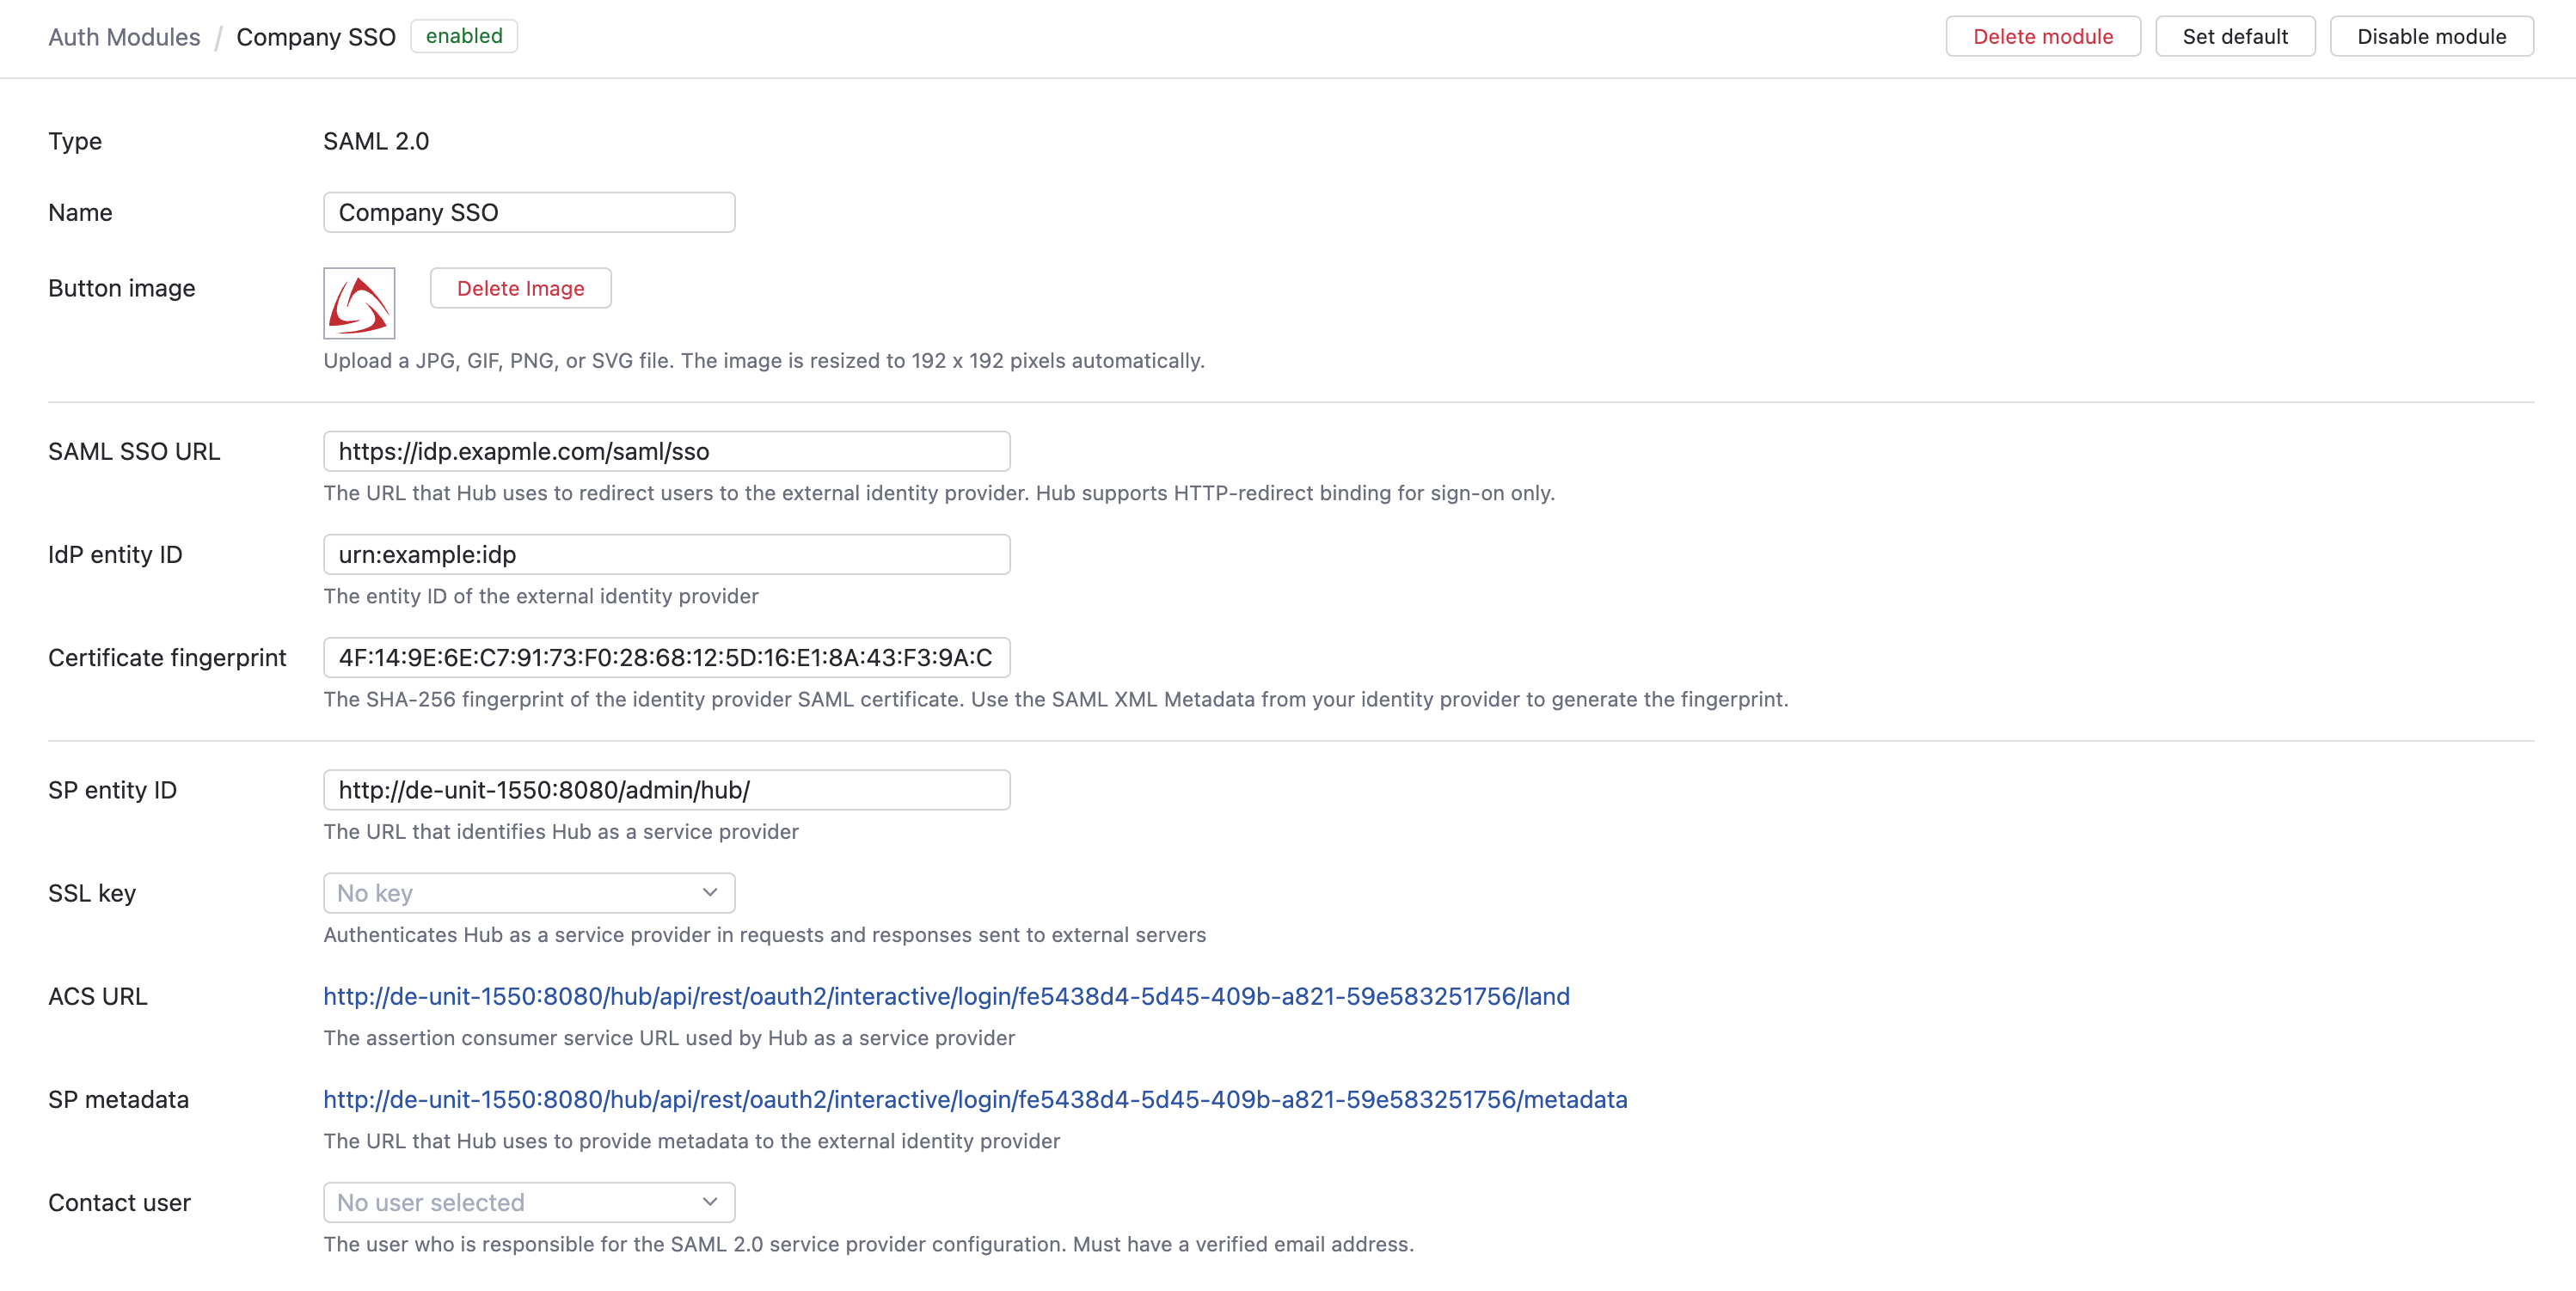
Task: Click the enabled status badge
Action: (x=464, y=36)
